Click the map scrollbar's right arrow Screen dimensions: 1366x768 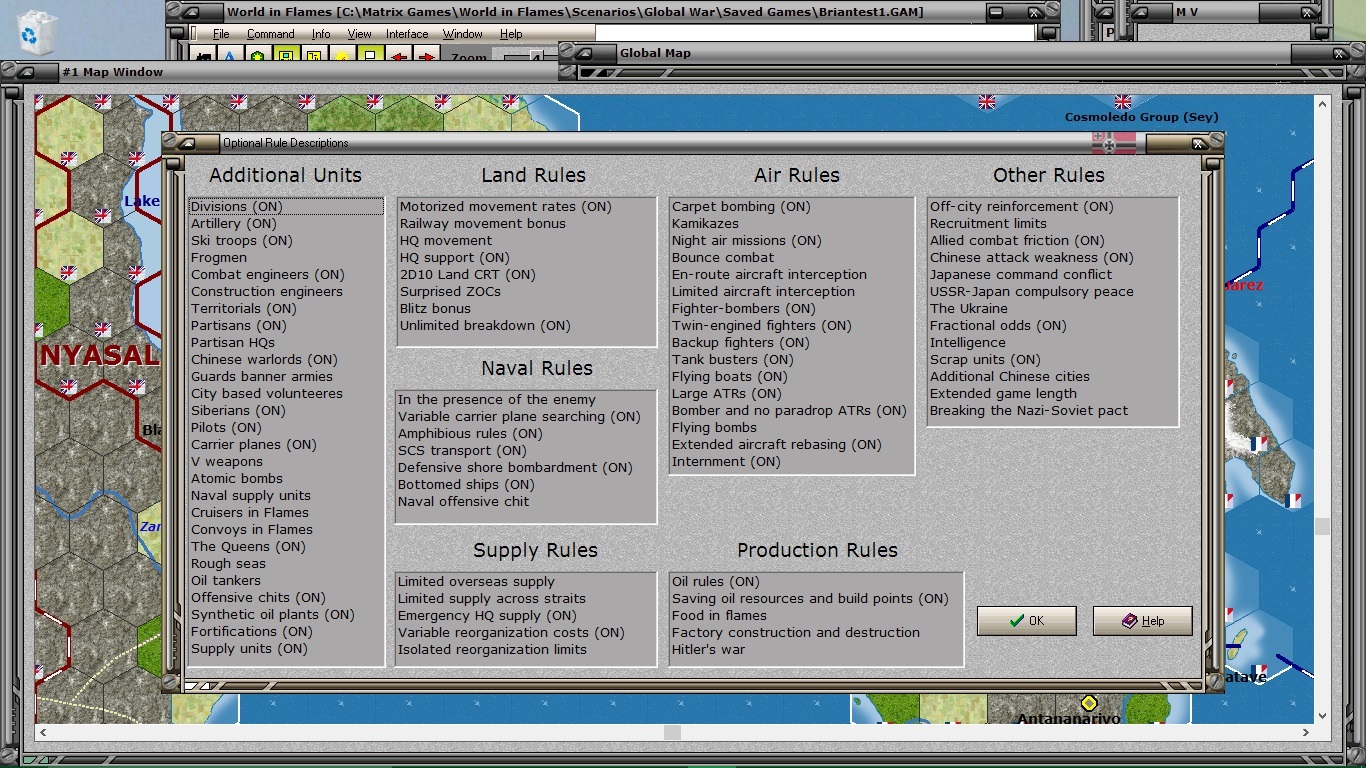[x=1305, y=733]
